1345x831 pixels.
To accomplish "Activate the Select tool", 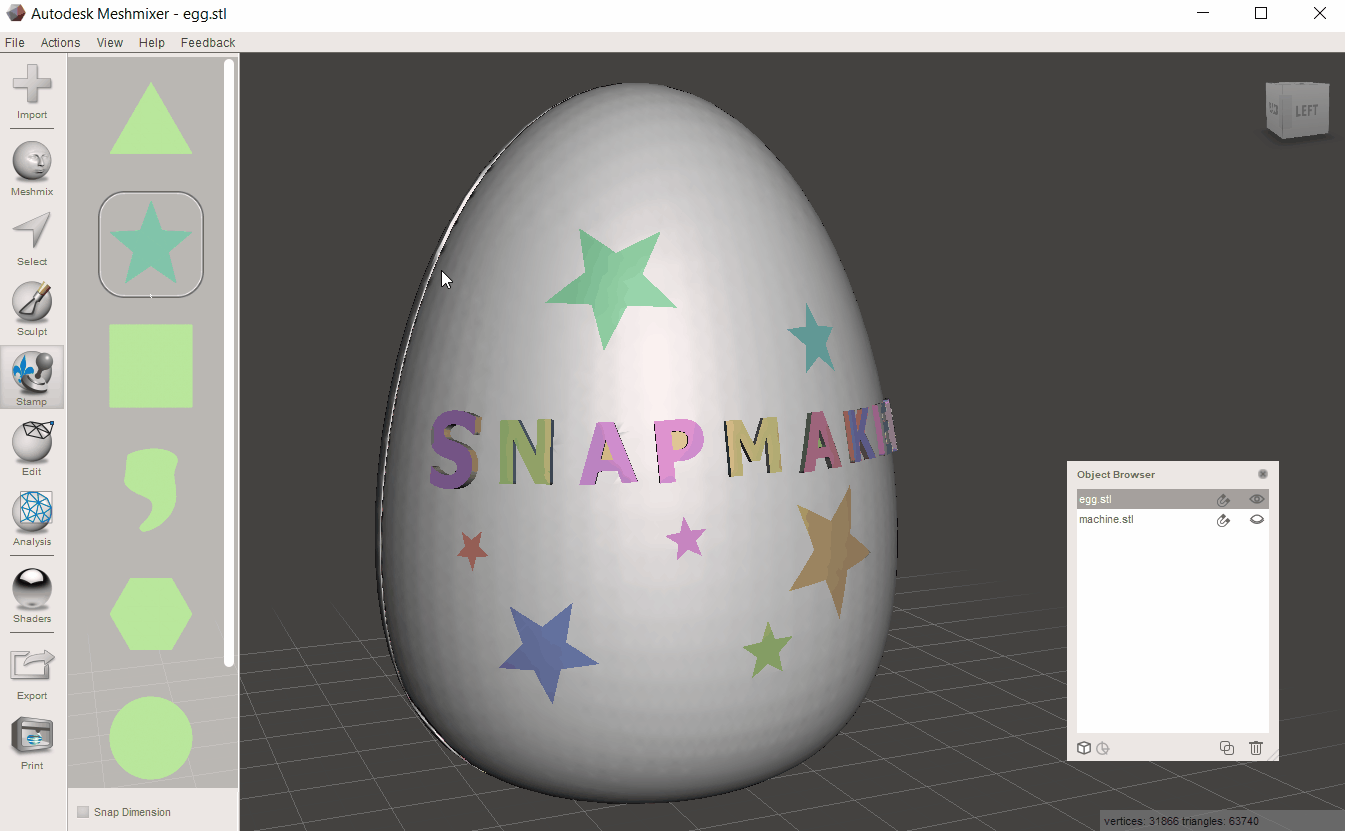I will (32, 239).
